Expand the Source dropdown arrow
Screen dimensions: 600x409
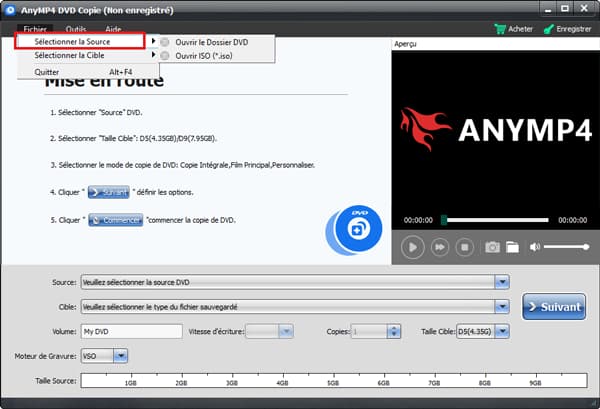pos(502,282)
